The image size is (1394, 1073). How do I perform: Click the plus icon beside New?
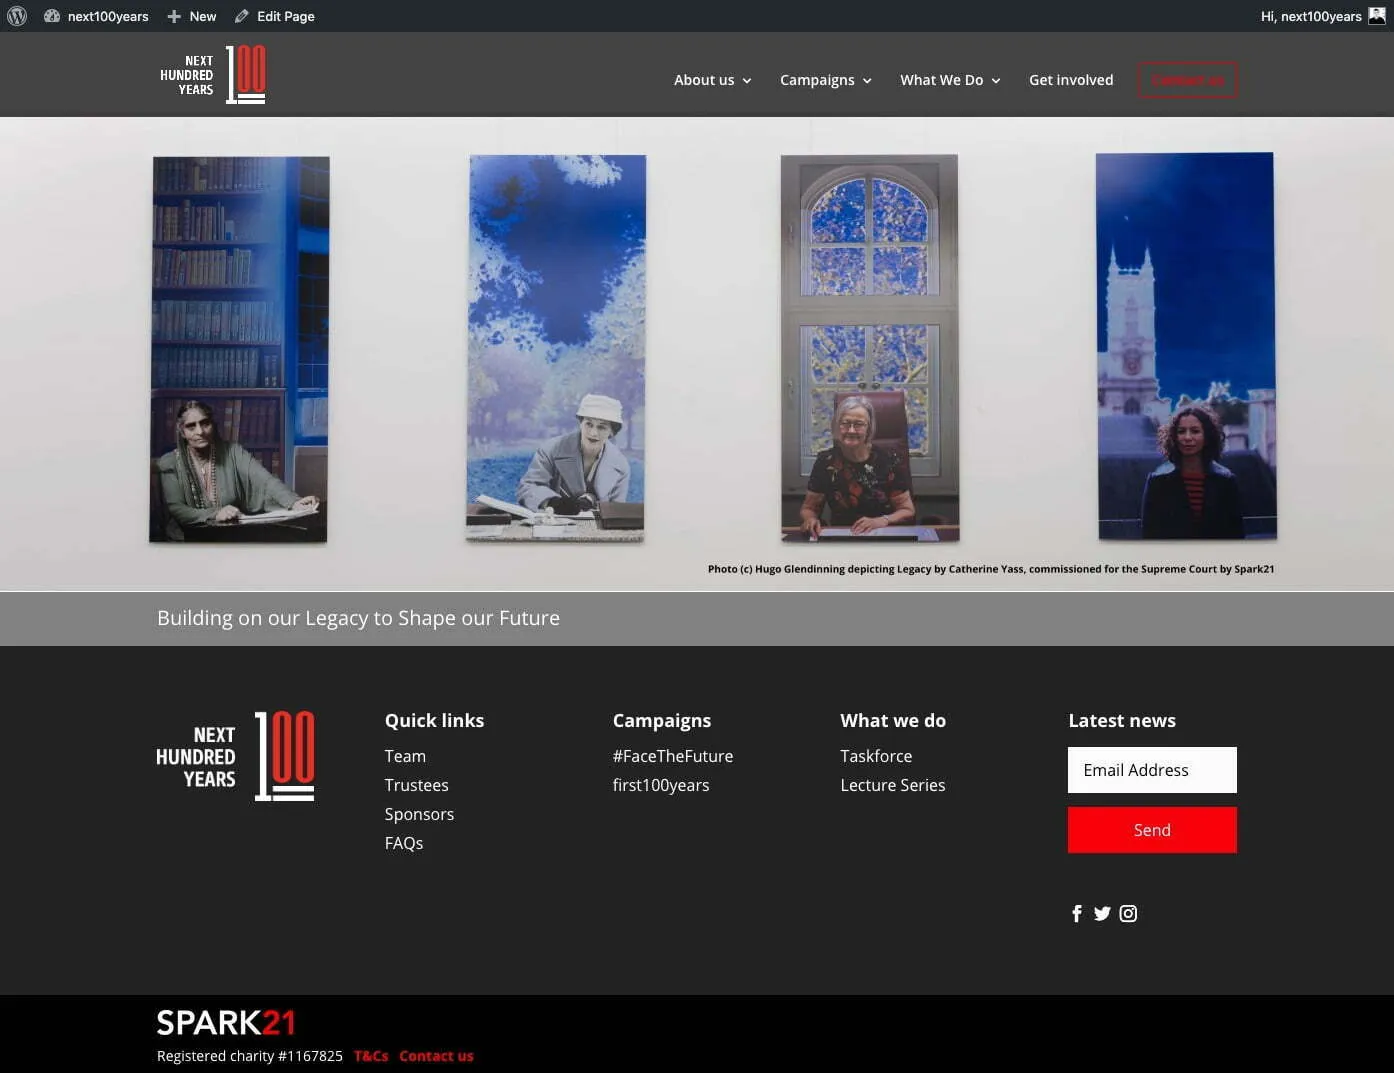174,16
